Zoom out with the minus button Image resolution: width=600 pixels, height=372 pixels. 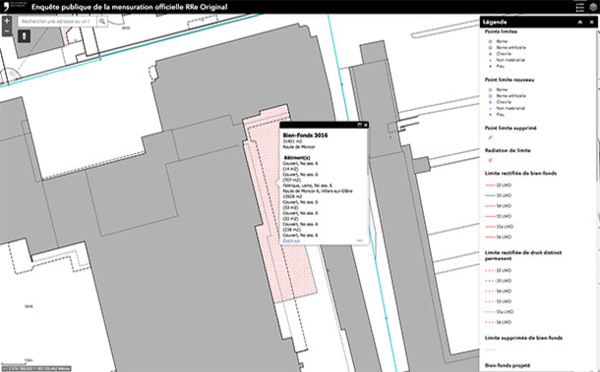click(7, 31)
